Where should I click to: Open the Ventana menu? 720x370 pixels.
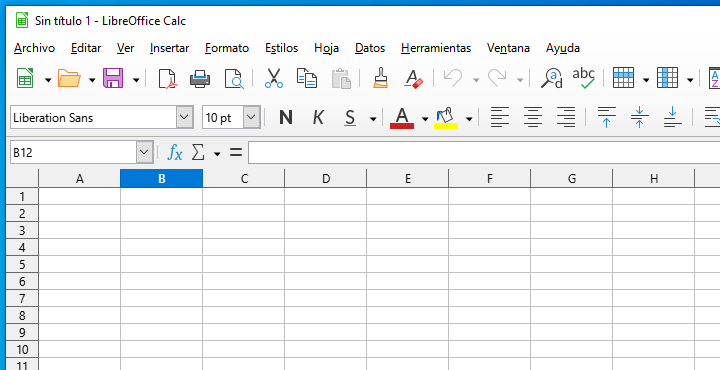508,48
